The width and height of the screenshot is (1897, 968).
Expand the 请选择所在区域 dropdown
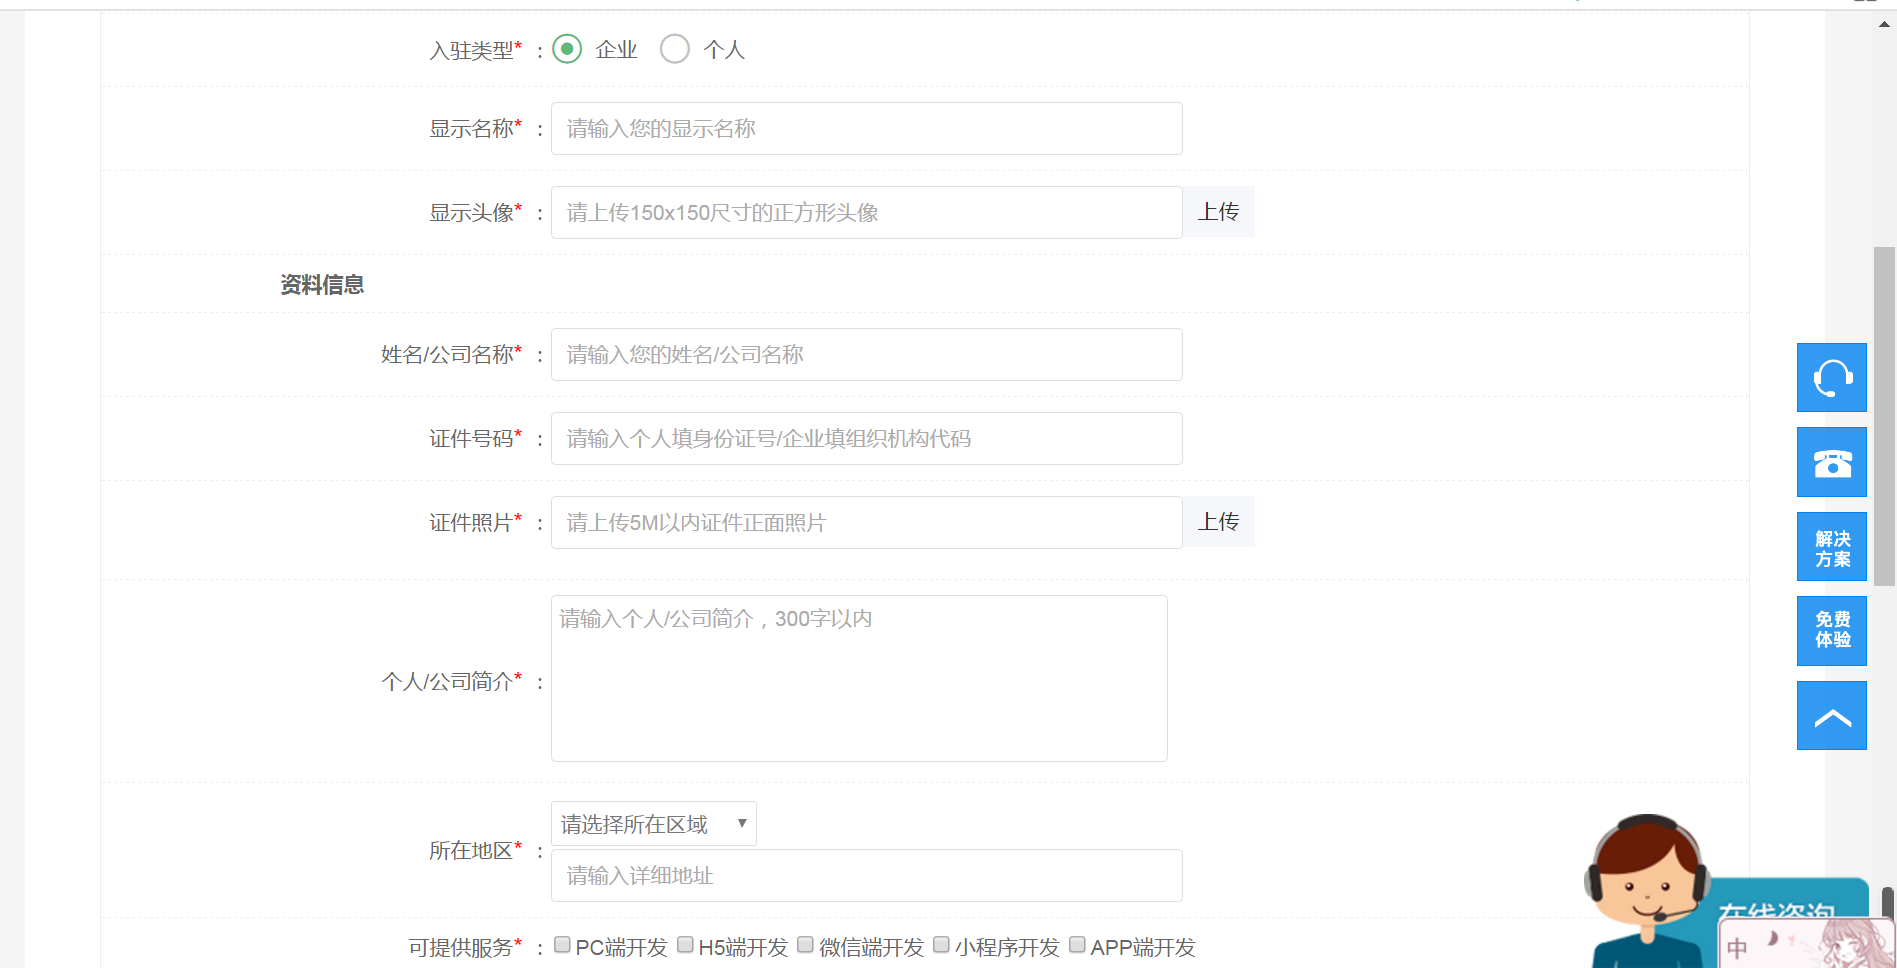653,824
